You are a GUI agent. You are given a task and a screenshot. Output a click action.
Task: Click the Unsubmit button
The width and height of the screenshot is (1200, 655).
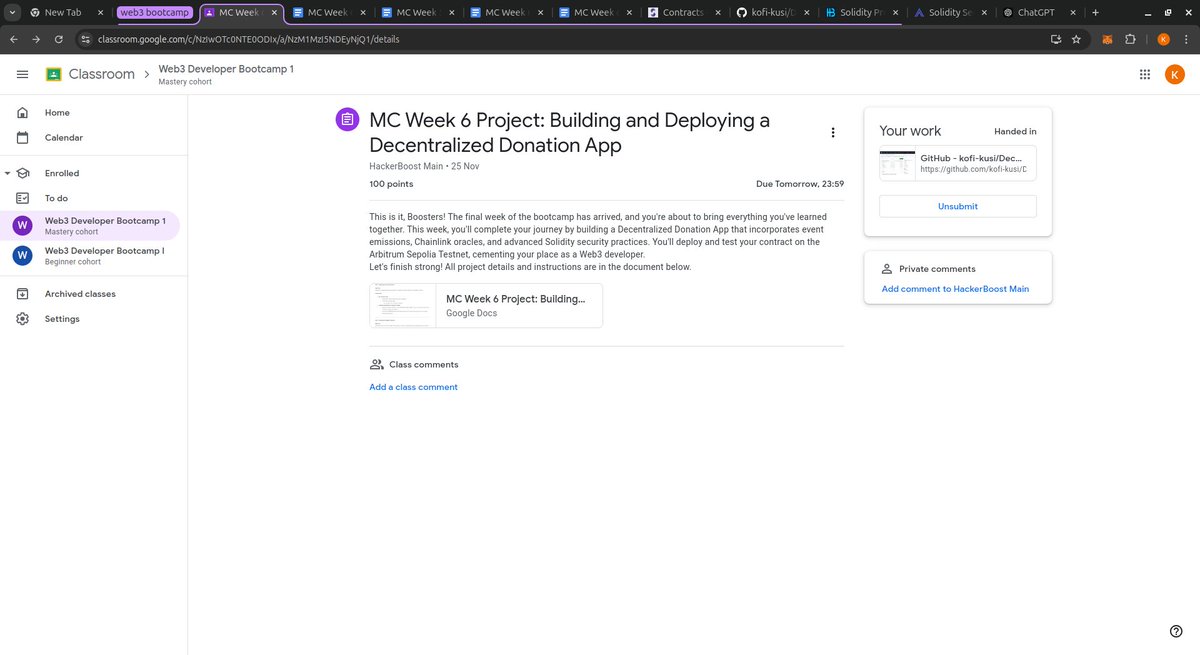(x=958, y=206)
